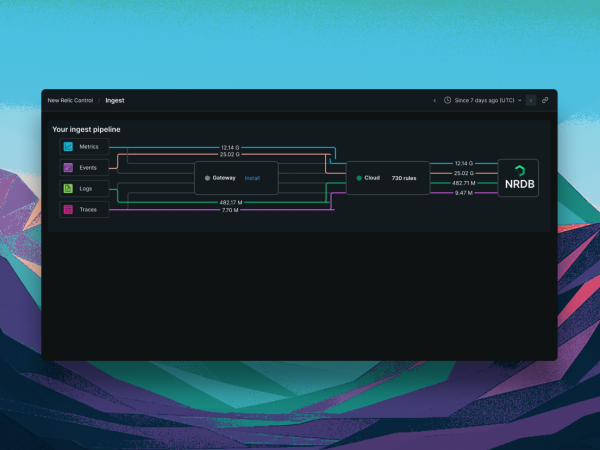Click the Metrics chart icon
Screen dimensions: 600x450
[68, 147]
